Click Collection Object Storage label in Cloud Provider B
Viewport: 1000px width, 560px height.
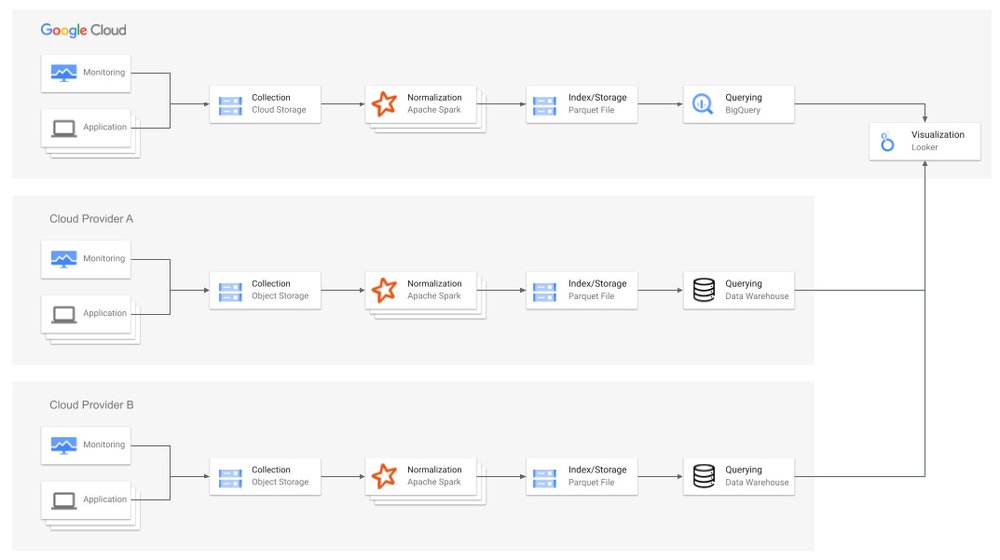coord(280,476)
